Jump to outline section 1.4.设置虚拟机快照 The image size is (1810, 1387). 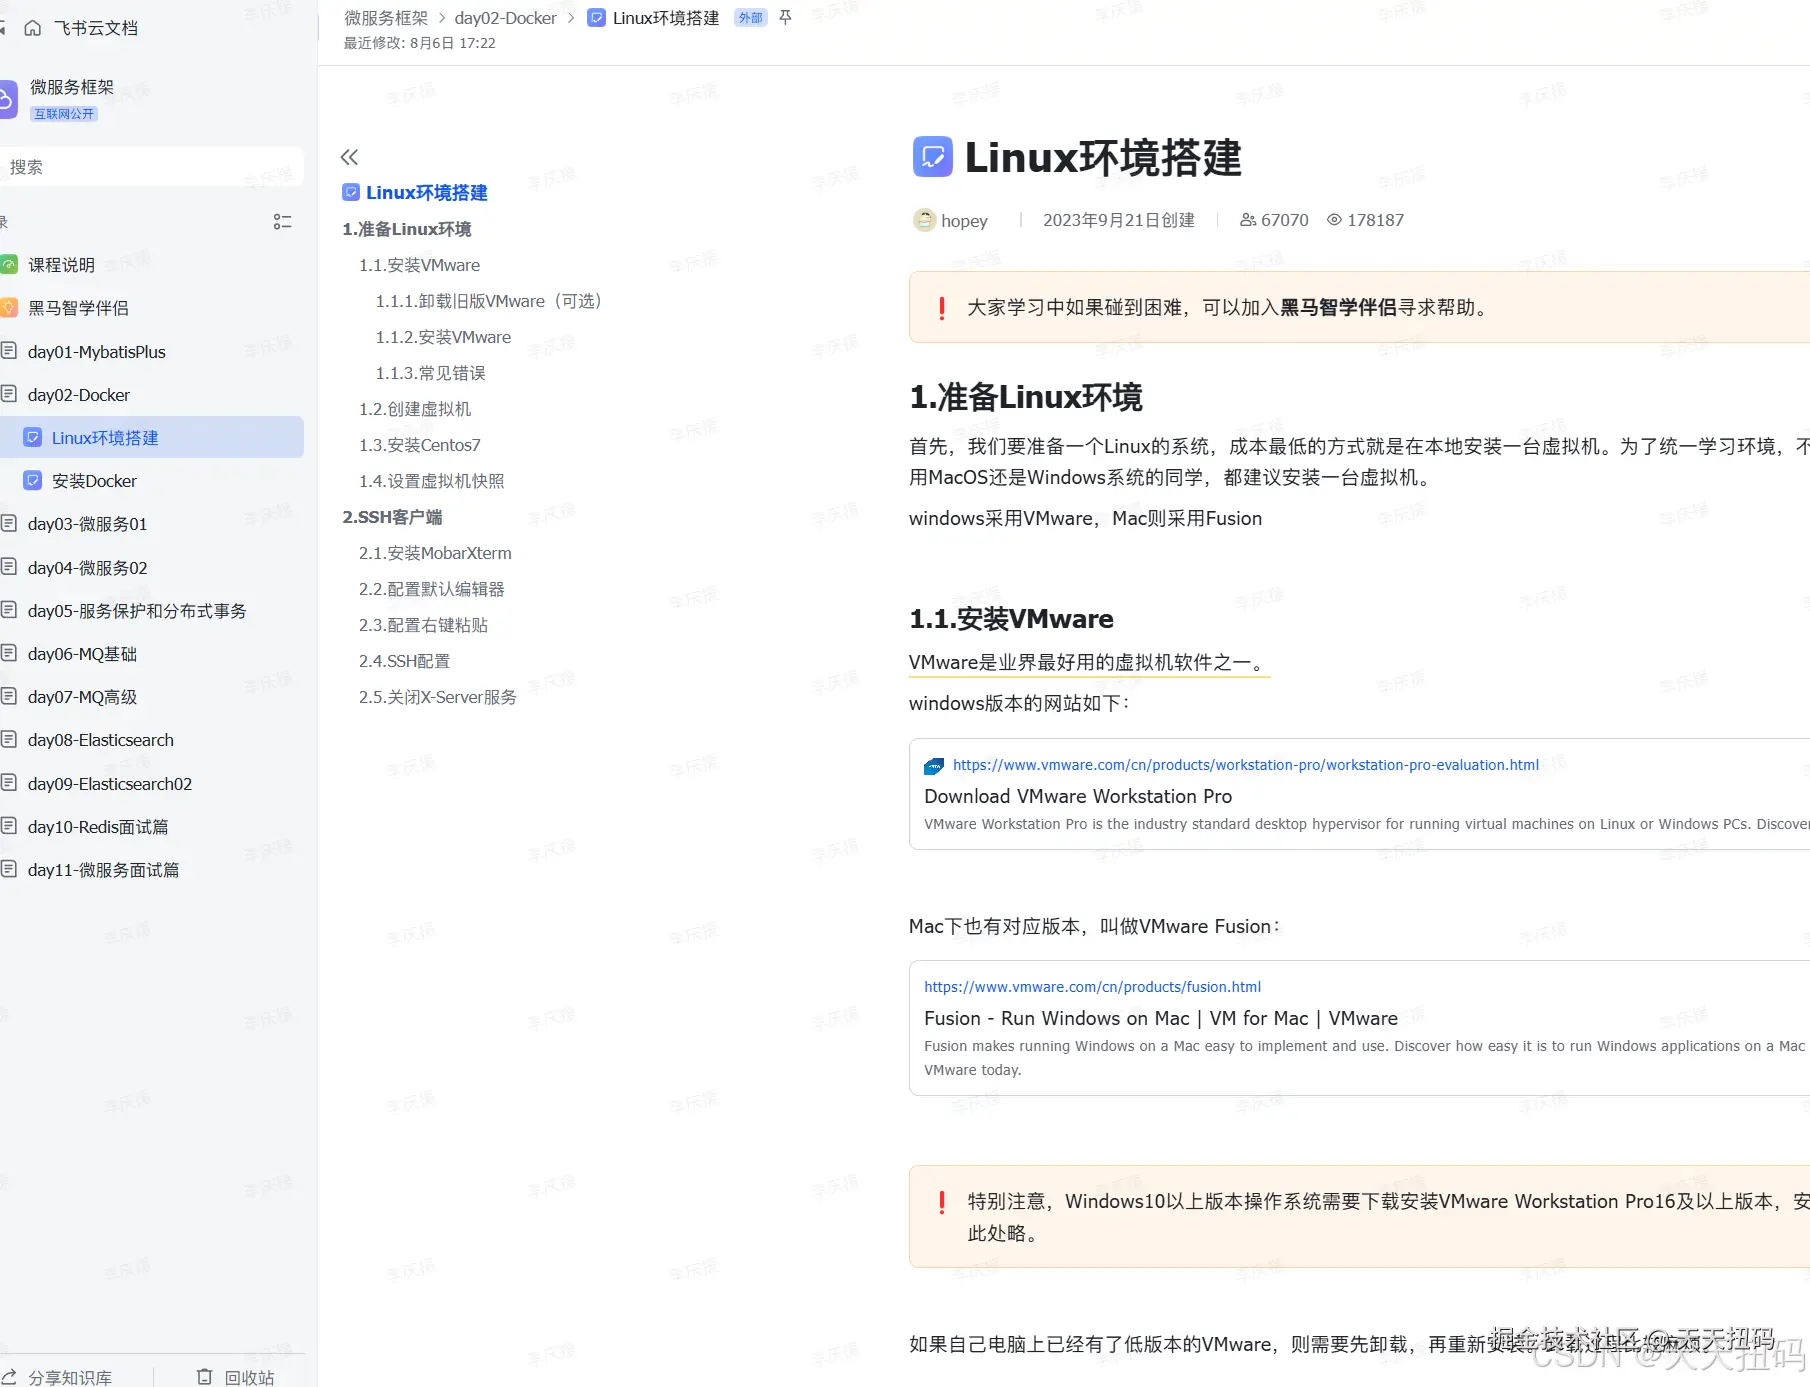[x=432, y=481]
